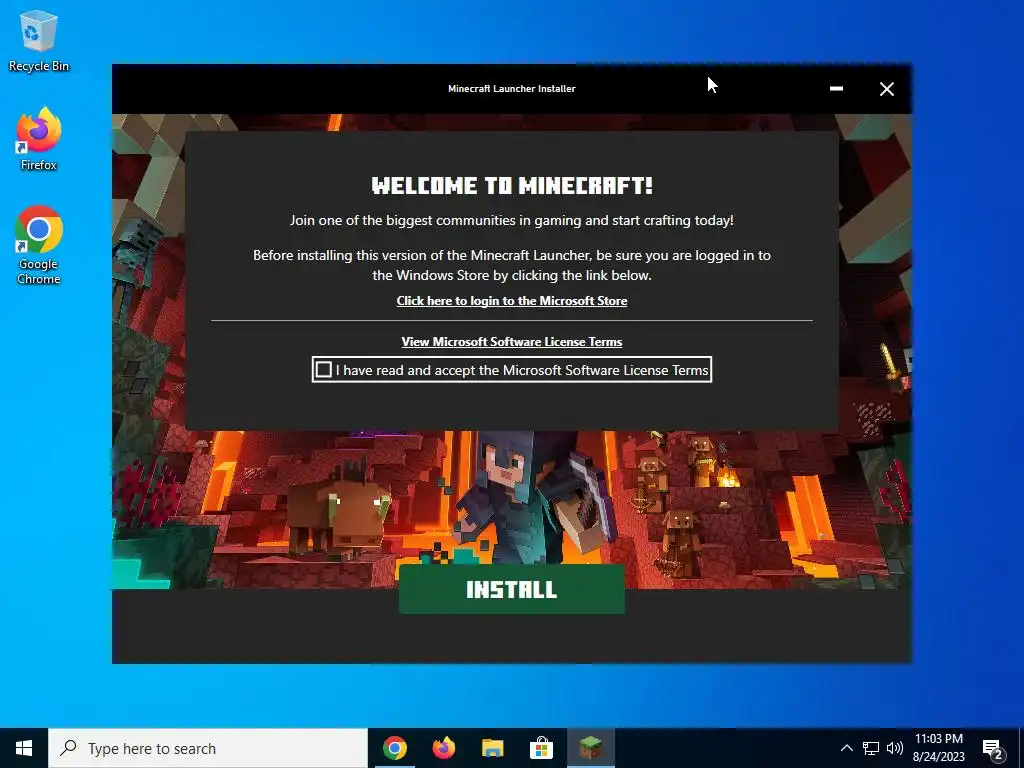Image resolution: width=1024 pixels, height=768 pixels.
Task: Select the Firefox desktop shortcut
Action: pos(39,140)
